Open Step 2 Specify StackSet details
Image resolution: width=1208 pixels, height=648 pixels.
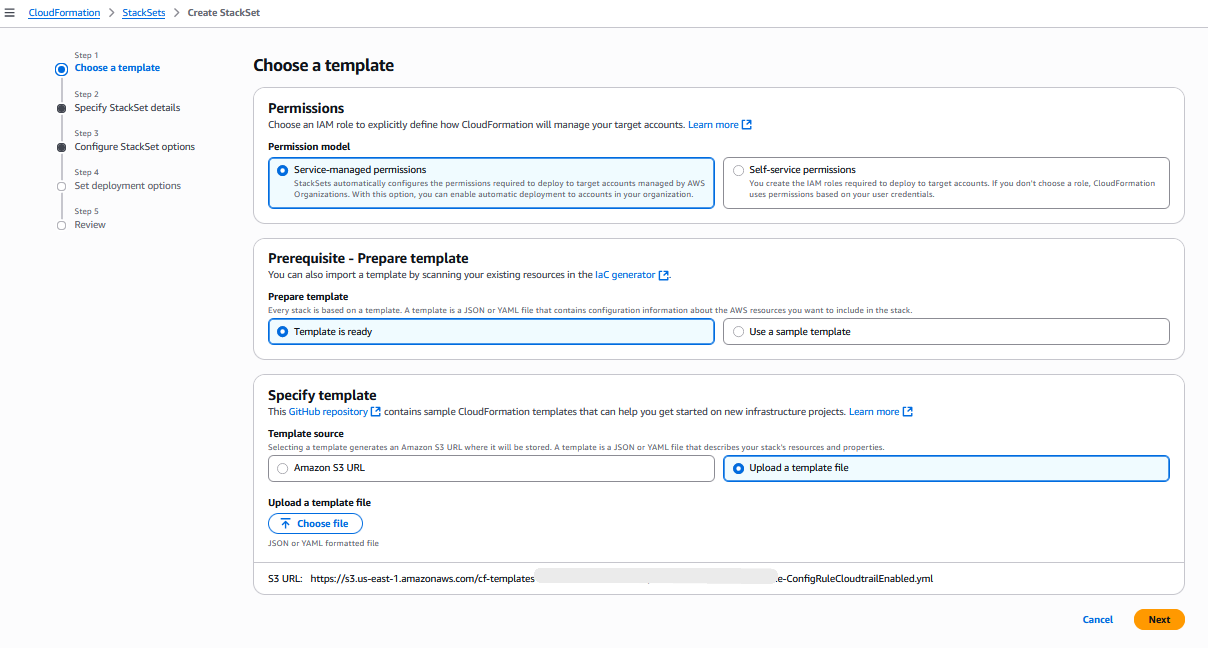tap(127, 107)
